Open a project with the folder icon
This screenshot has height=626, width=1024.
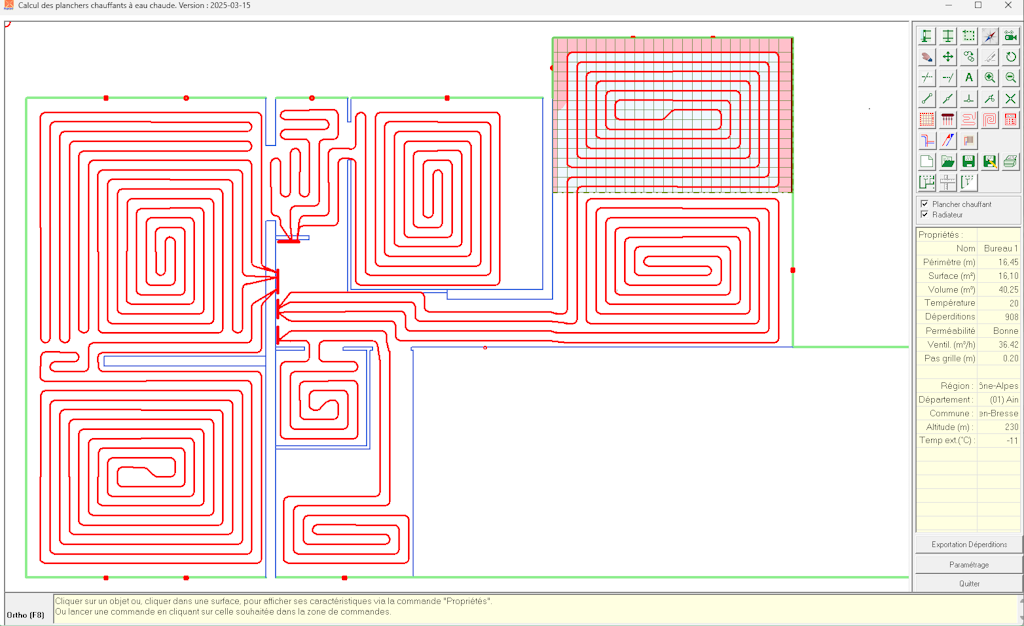pyautogui.click(x=948, y=162)
